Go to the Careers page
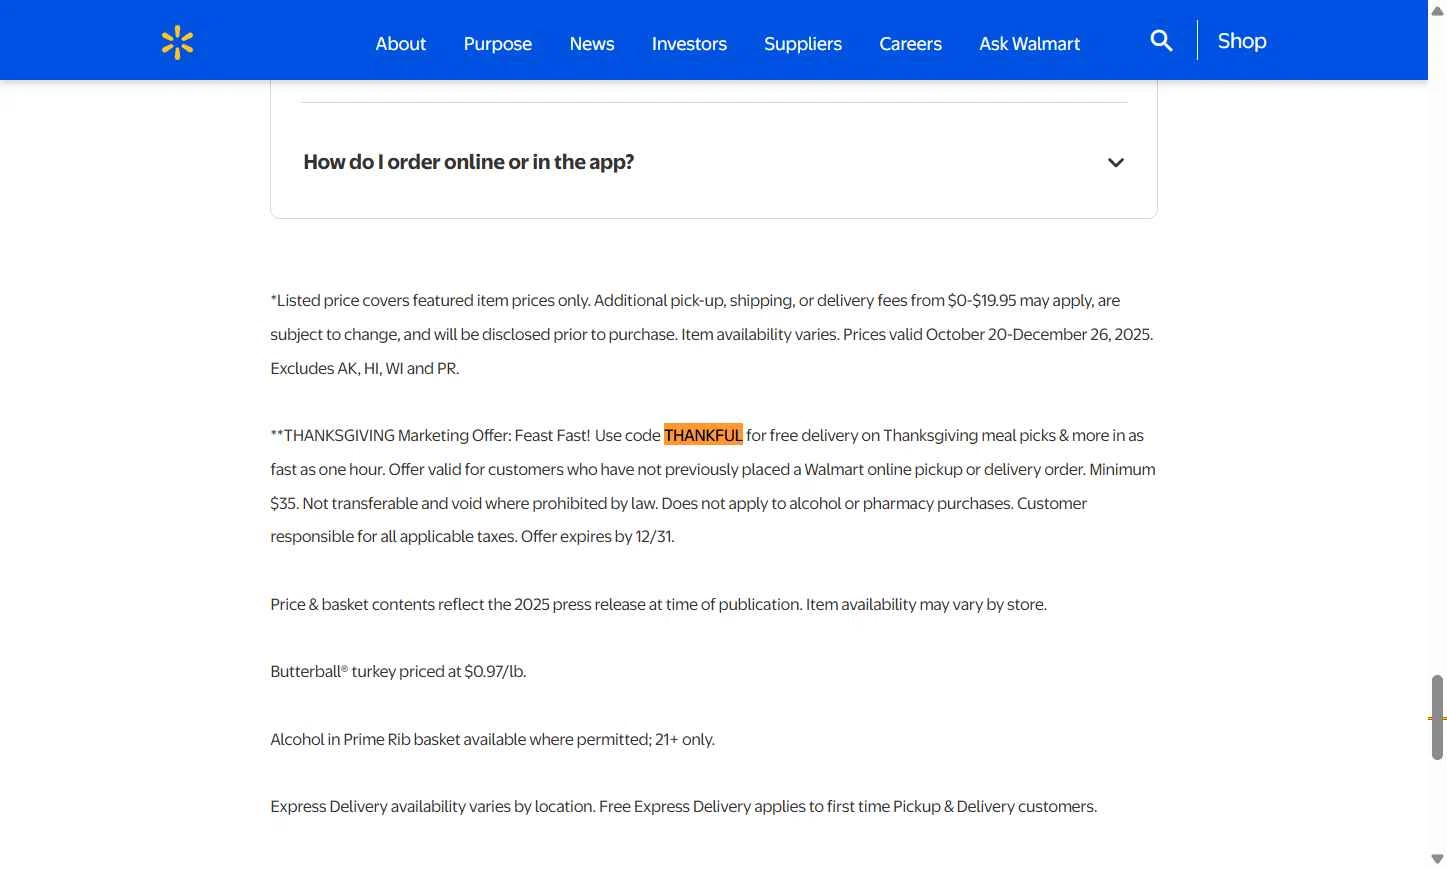This screenshot has width=1447, height=869. click(x=910, y=44)
